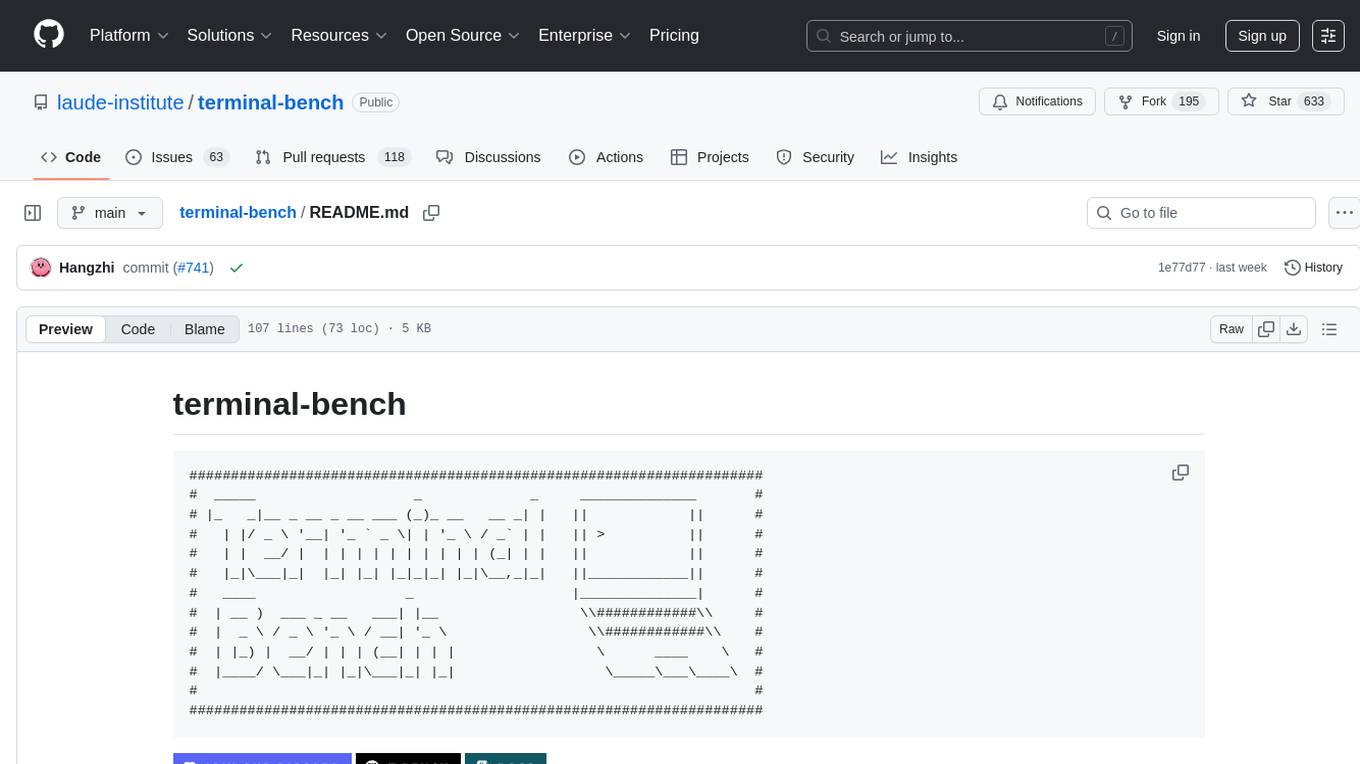Screen dimensions: 1360x764
Task: Switch to the Blame view
Action: point(204,329)
